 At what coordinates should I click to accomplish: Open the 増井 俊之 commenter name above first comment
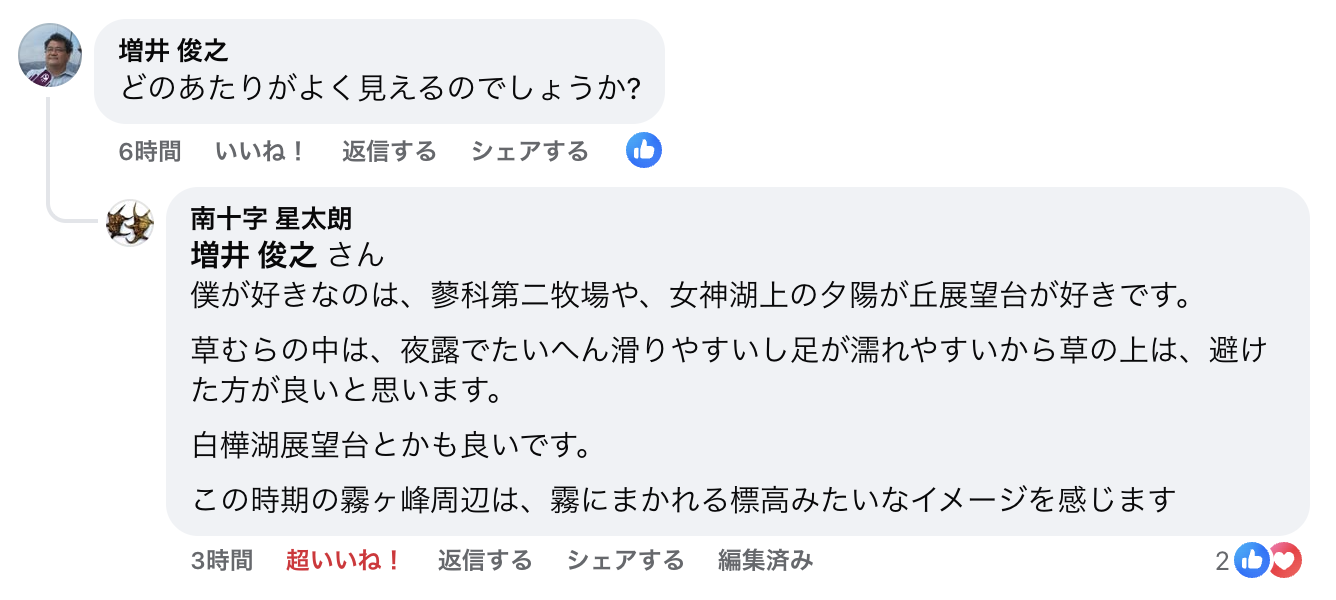174,51
